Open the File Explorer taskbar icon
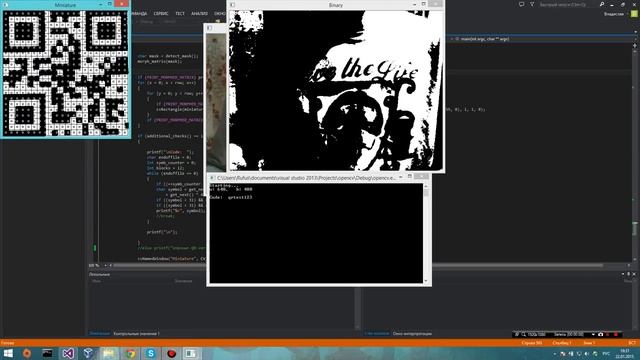Viewport: 640px width, 360px height. point(109,353)
